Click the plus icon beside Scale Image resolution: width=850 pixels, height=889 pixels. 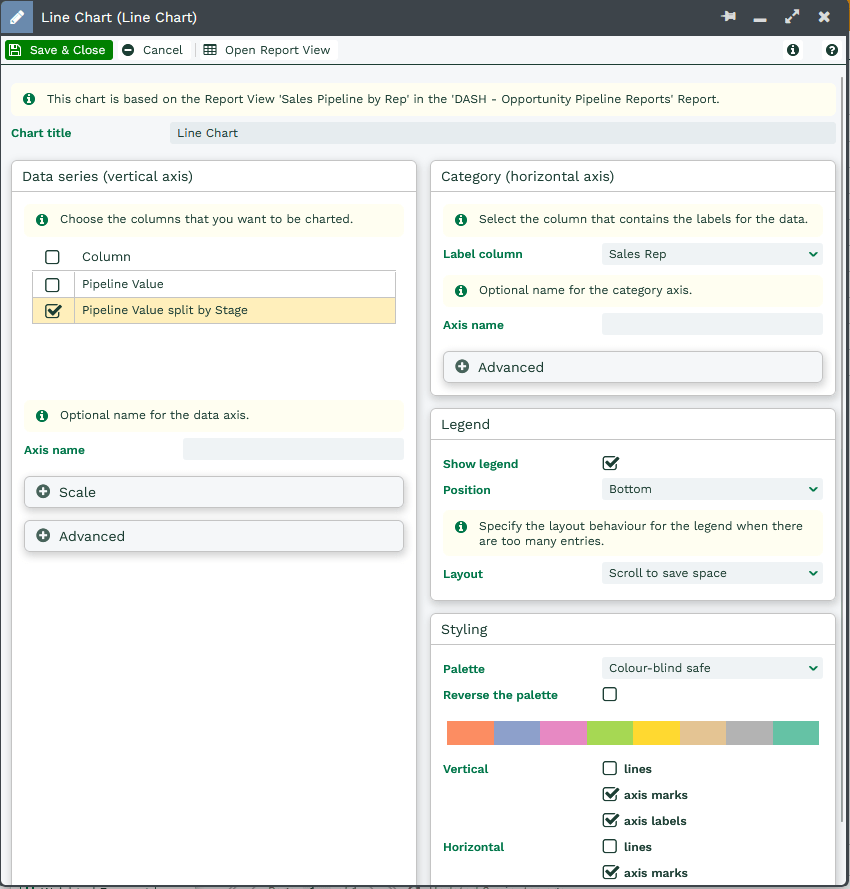point(43,492)
